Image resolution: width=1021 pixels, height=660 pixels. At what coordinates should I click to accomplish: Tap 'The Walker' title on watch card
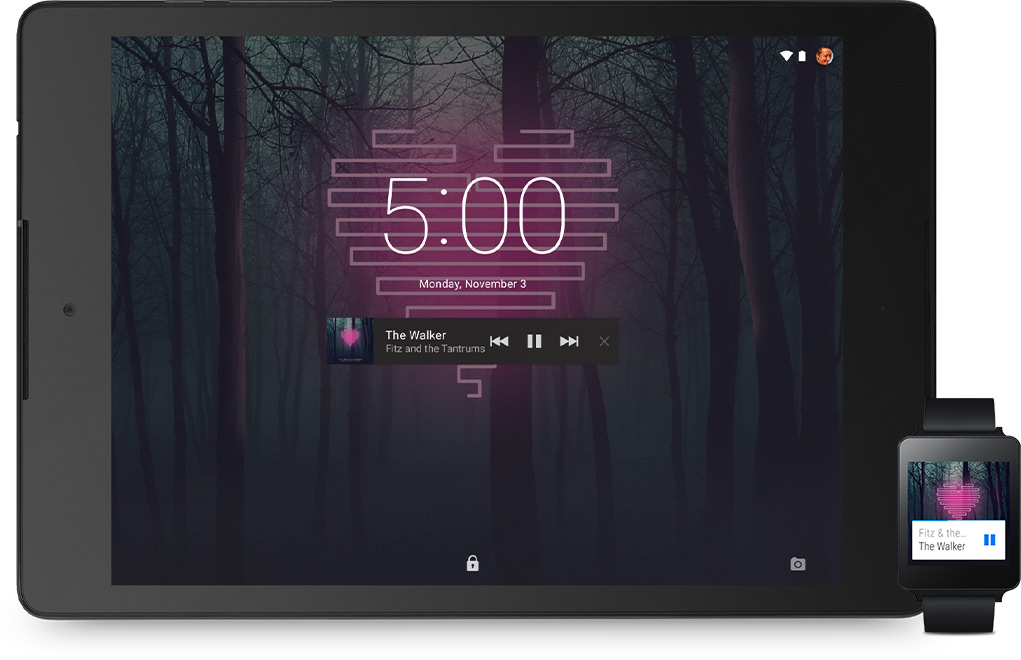942,547
